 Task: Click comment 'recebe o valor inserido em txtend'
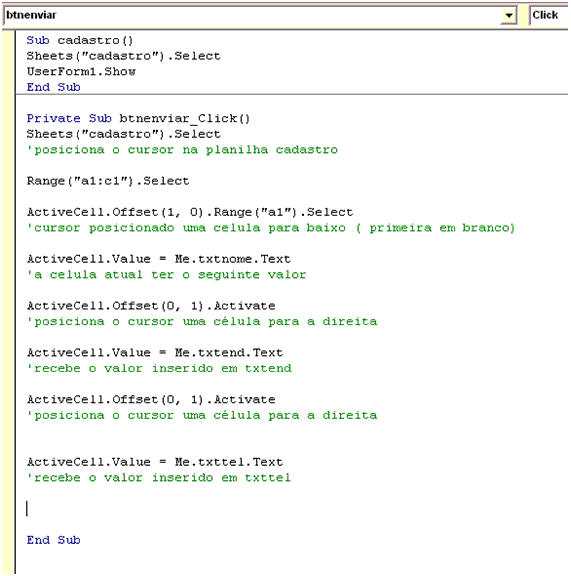159,368
